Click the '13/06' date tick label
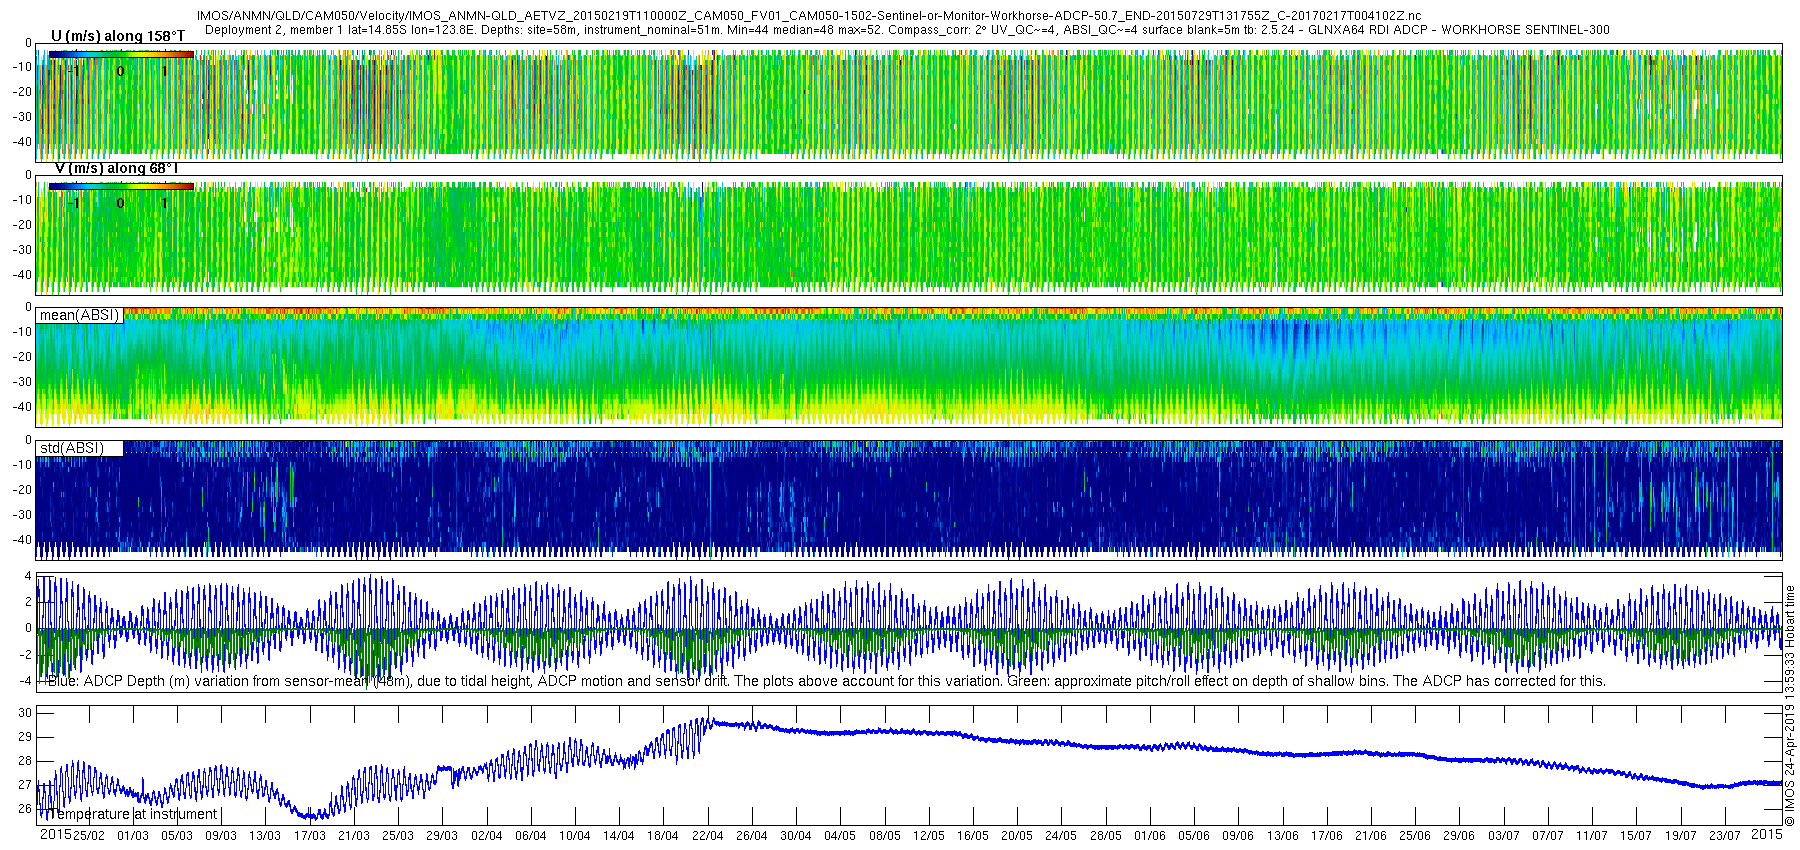This screenshot has height=850, width=1800. (x=1283, y=835)
